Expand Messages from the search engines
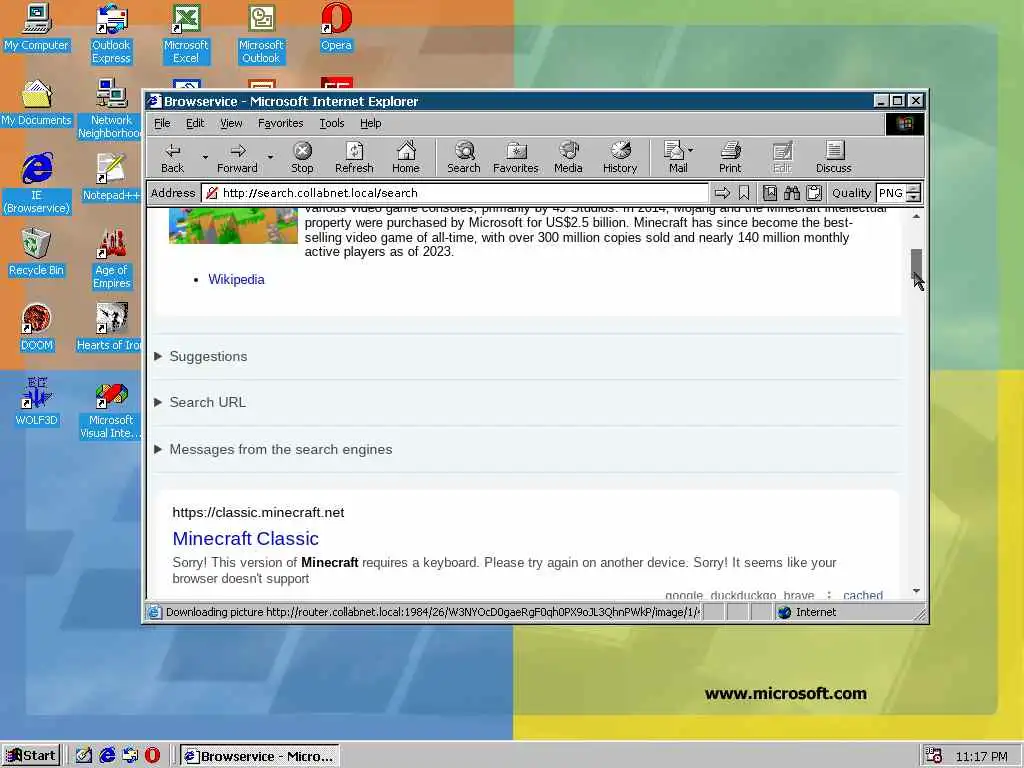 (x=274, y=449)
